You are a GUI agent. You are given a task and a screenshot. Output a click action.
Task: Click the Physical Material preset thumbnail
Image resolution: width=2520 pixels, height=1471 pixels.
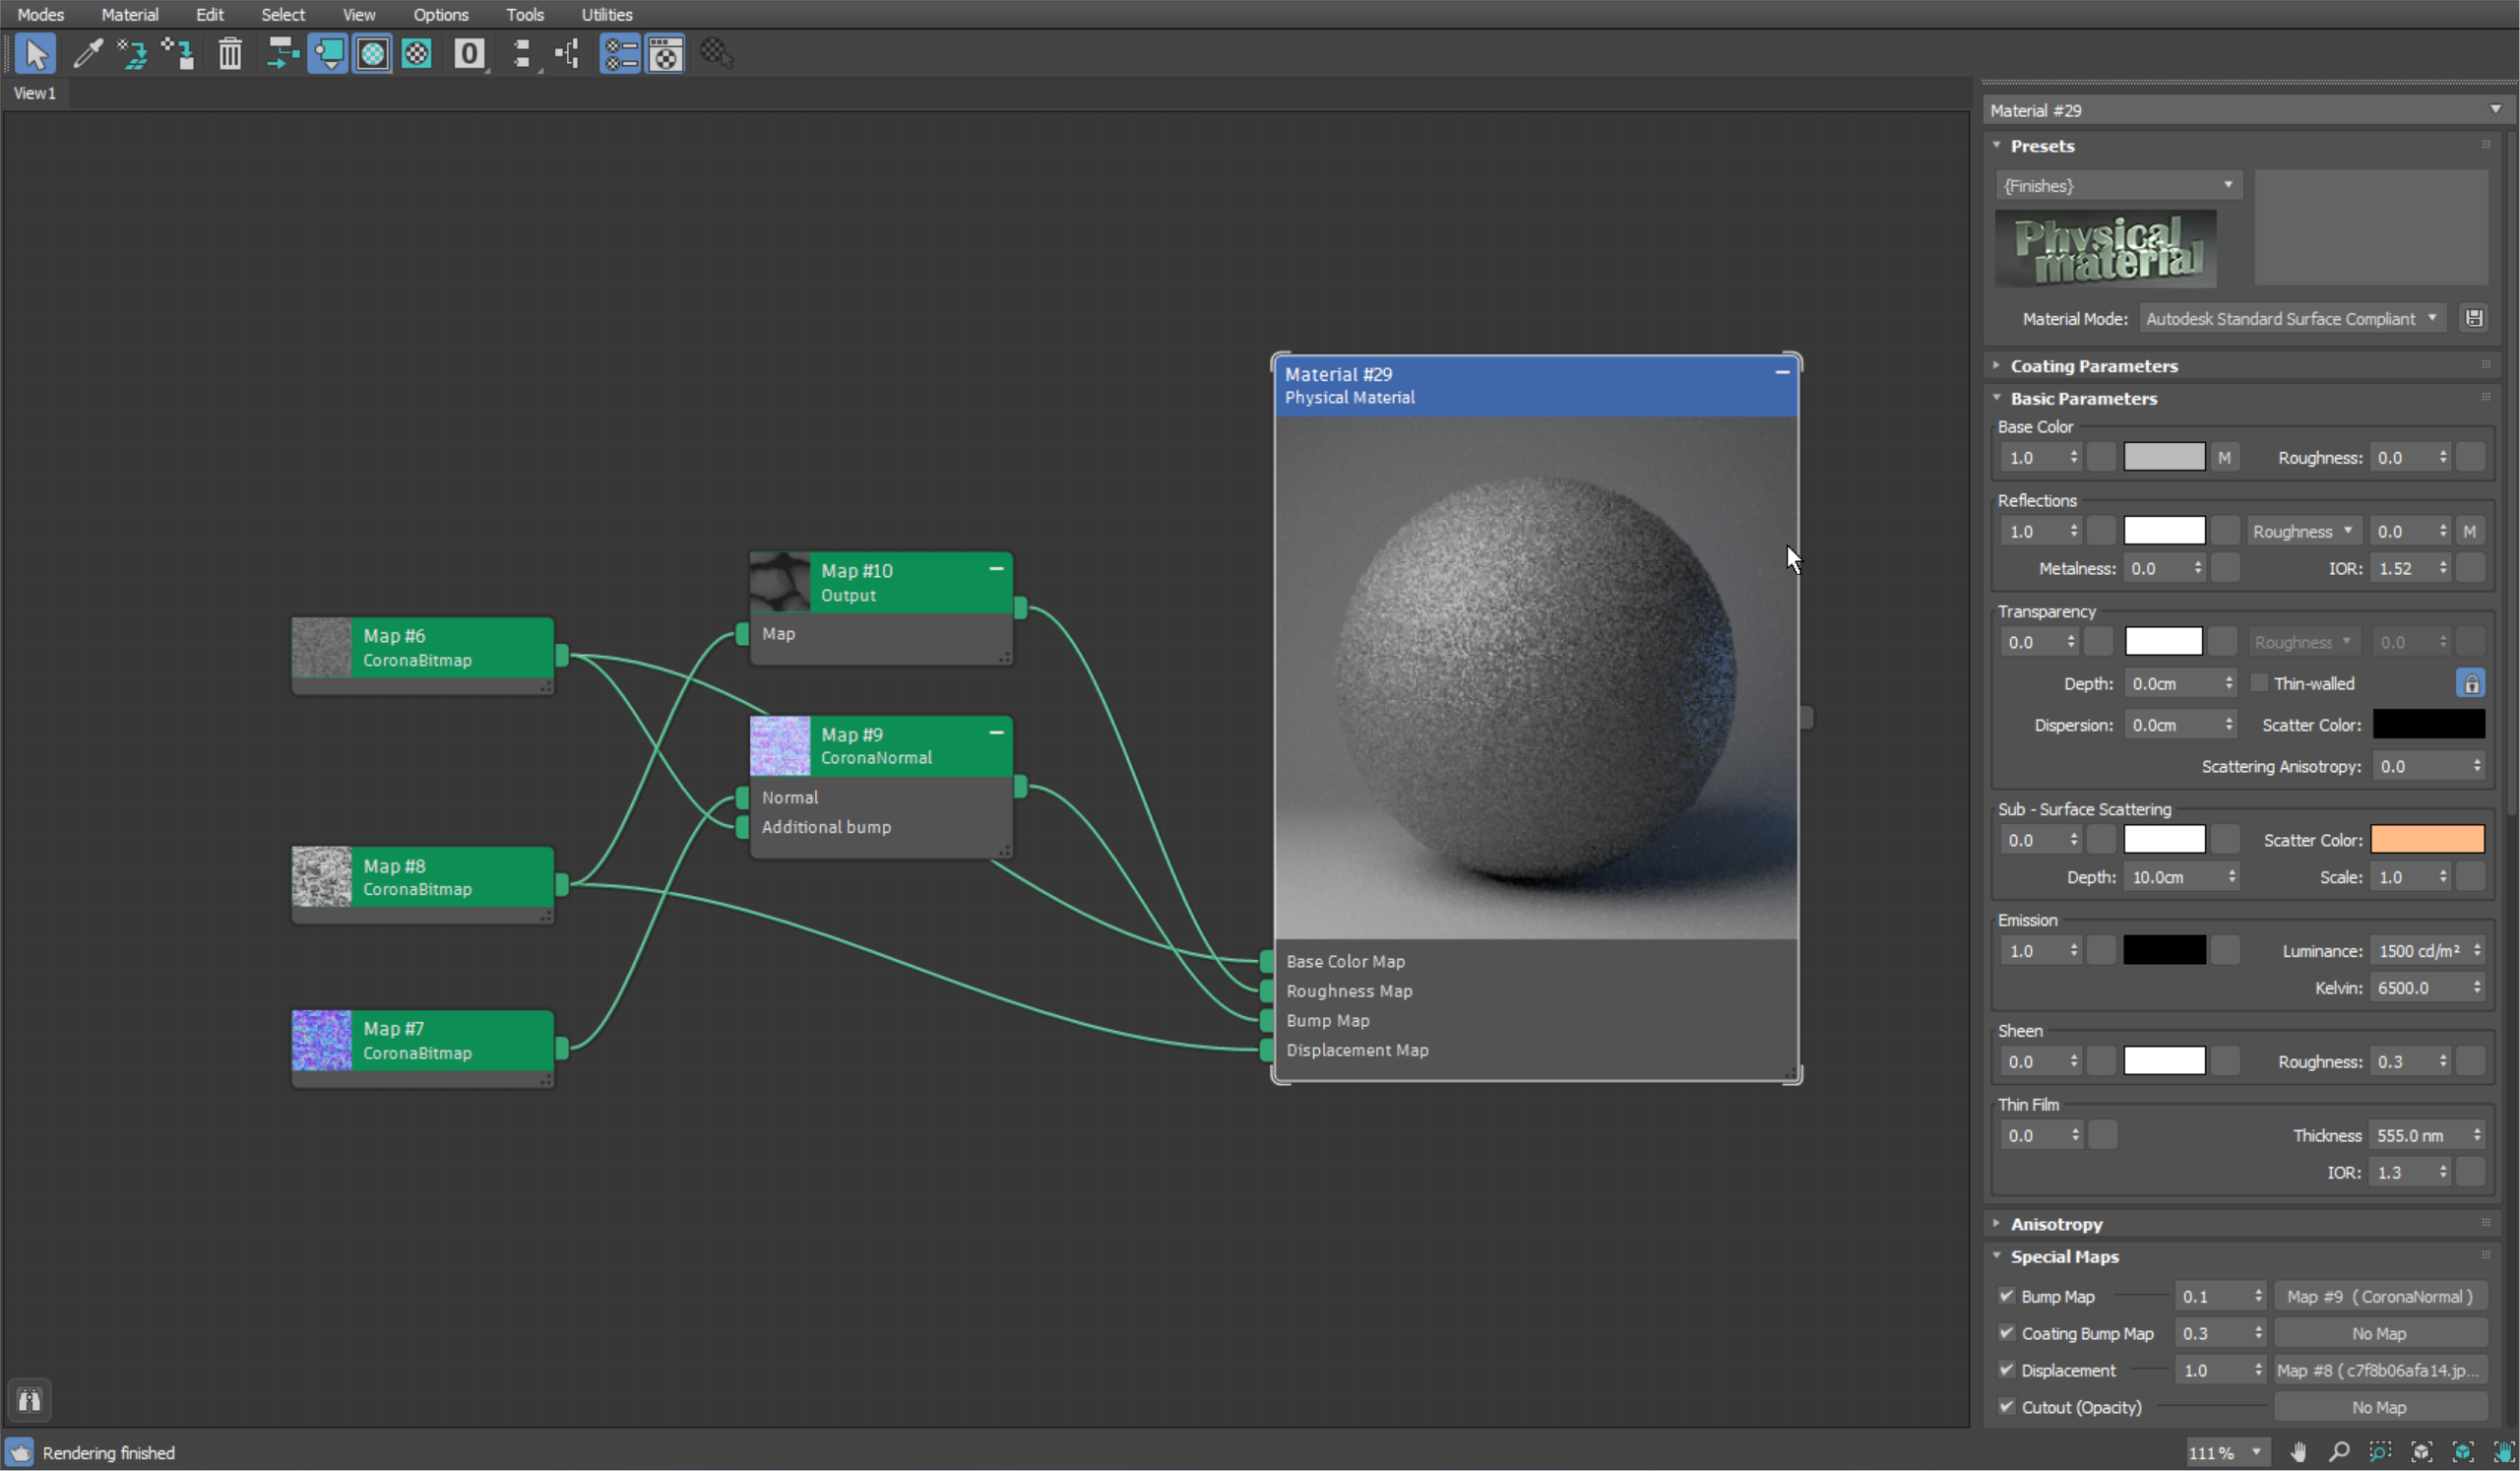pyautogui.click(x=2106, y=248)
